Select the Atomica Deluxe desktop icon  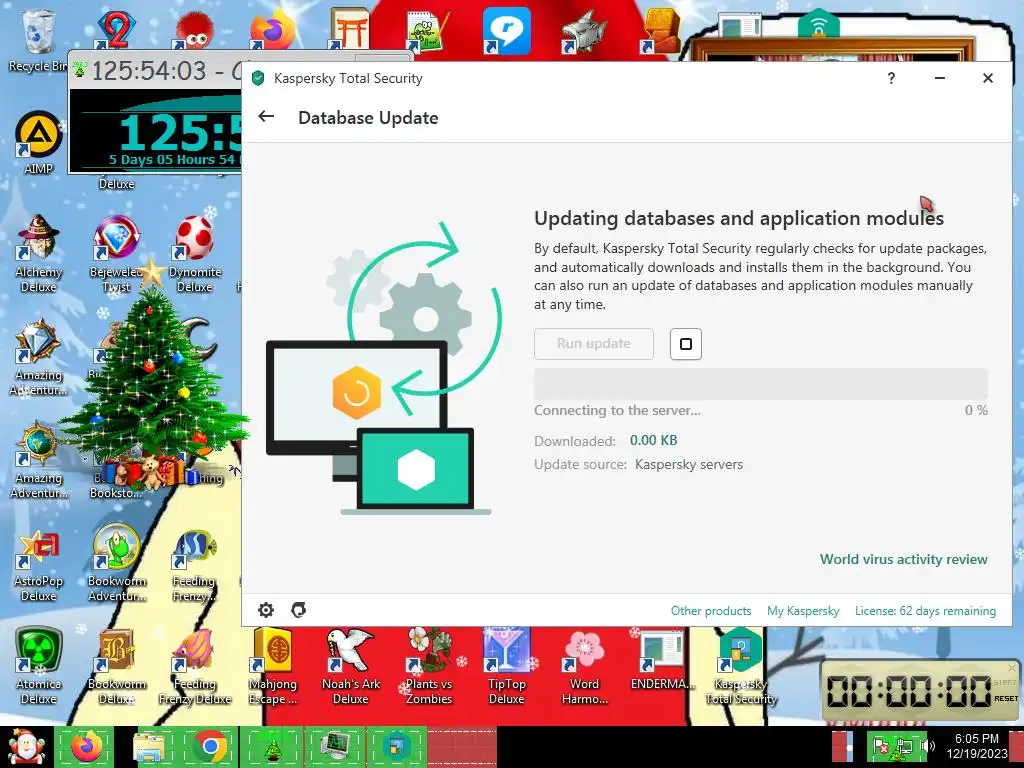(39, 666)
